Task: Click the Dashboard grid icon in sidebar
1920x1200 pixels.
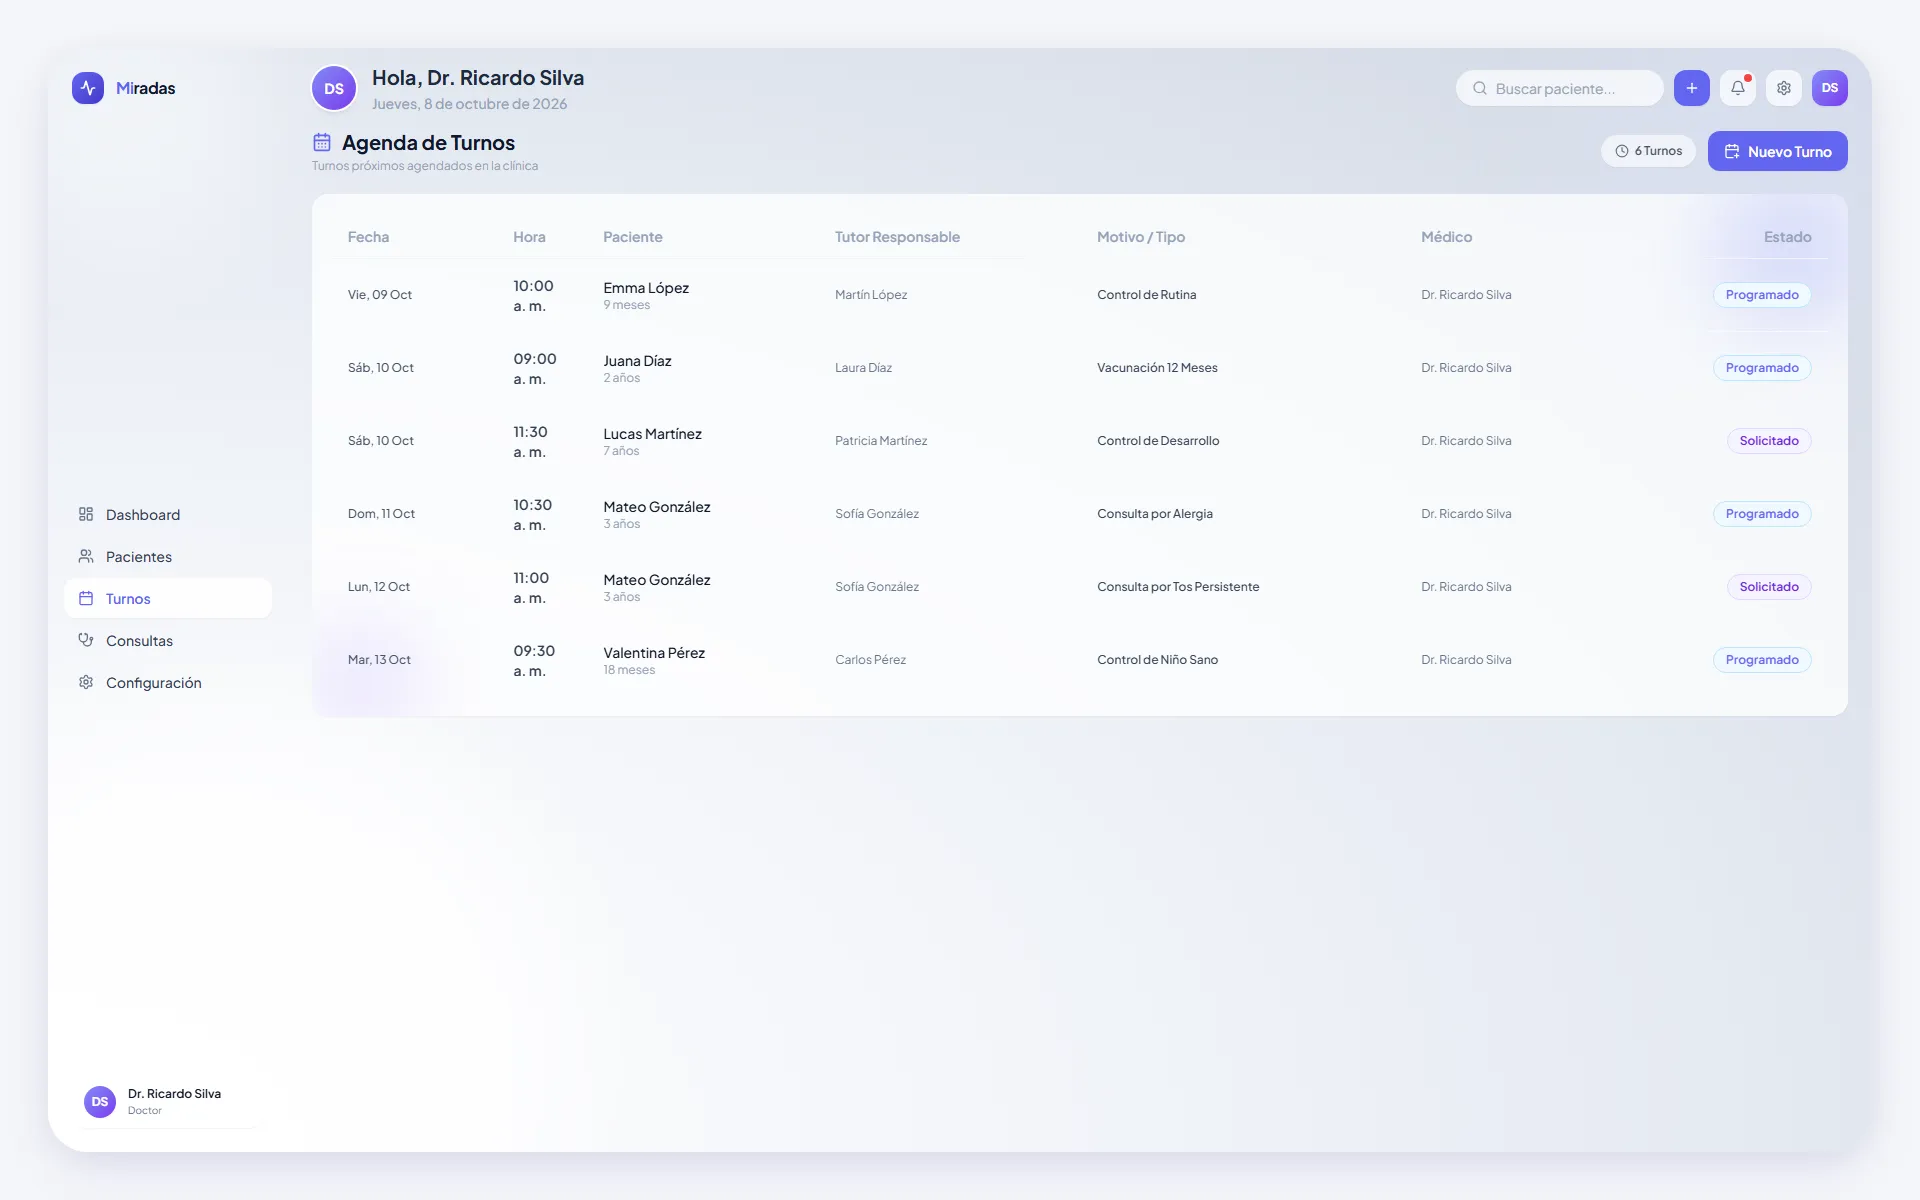Action: (x=86, y=514)
